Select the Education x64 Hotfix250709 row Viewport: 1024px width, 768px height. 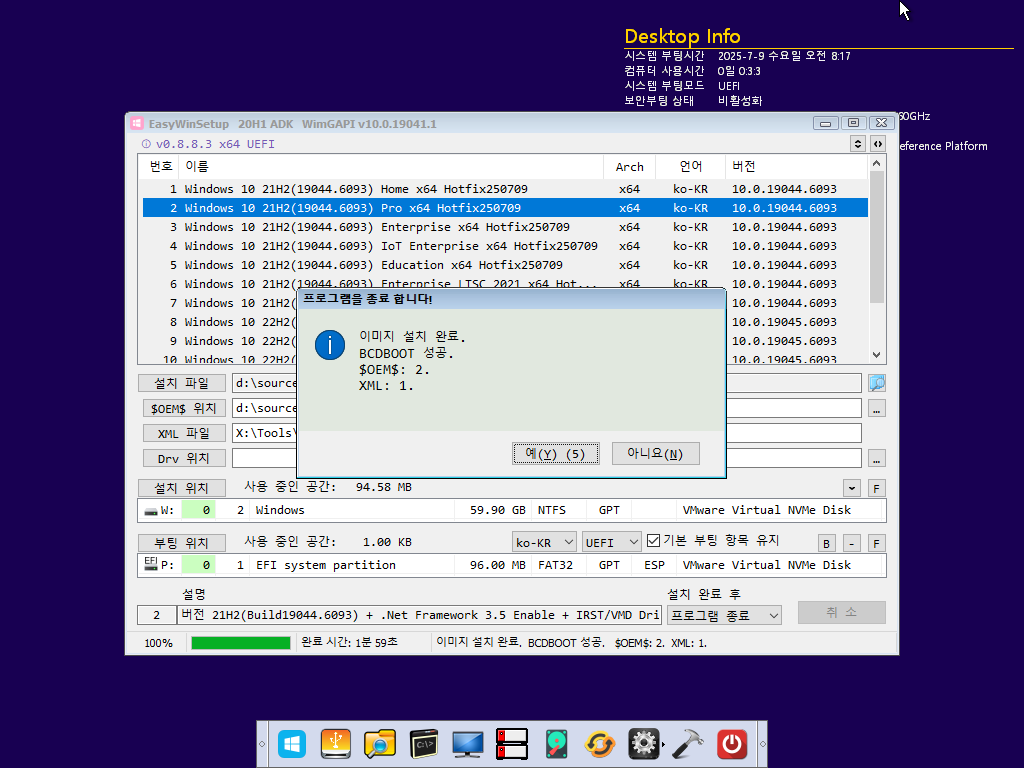click(x=505, y=264)
